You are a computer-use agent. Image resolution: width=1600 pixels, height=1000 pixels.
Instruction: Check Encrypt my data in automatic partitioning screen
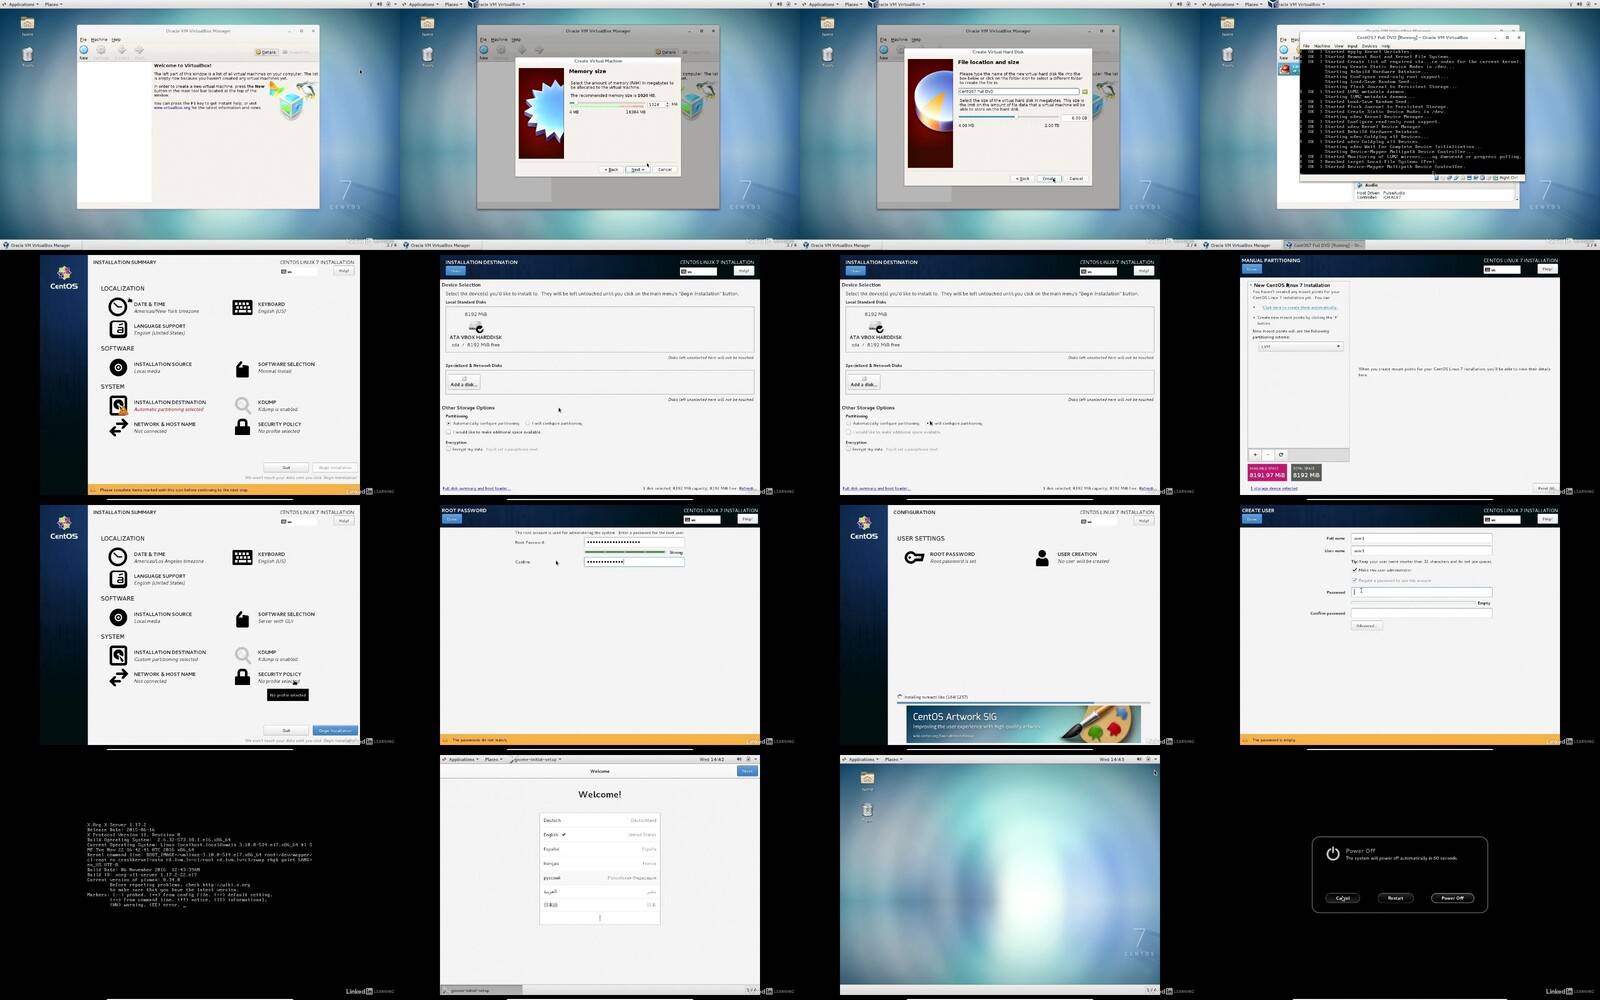(449, 449)
